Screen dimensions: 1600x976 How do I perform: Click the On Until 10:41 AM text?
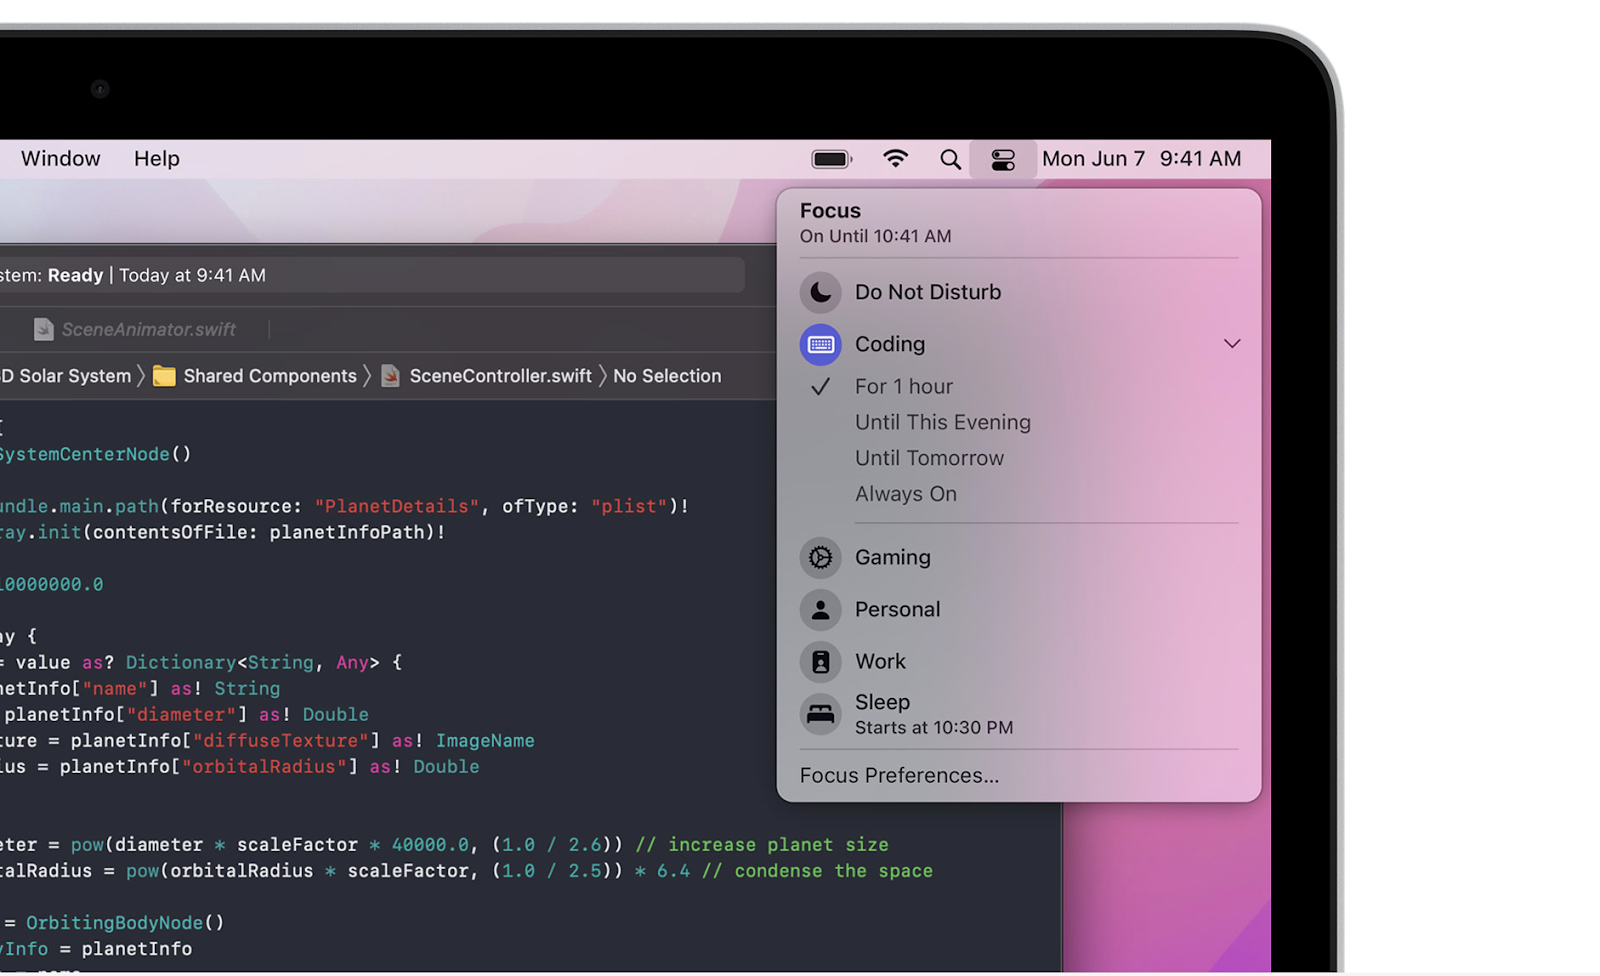coord(875,236)
